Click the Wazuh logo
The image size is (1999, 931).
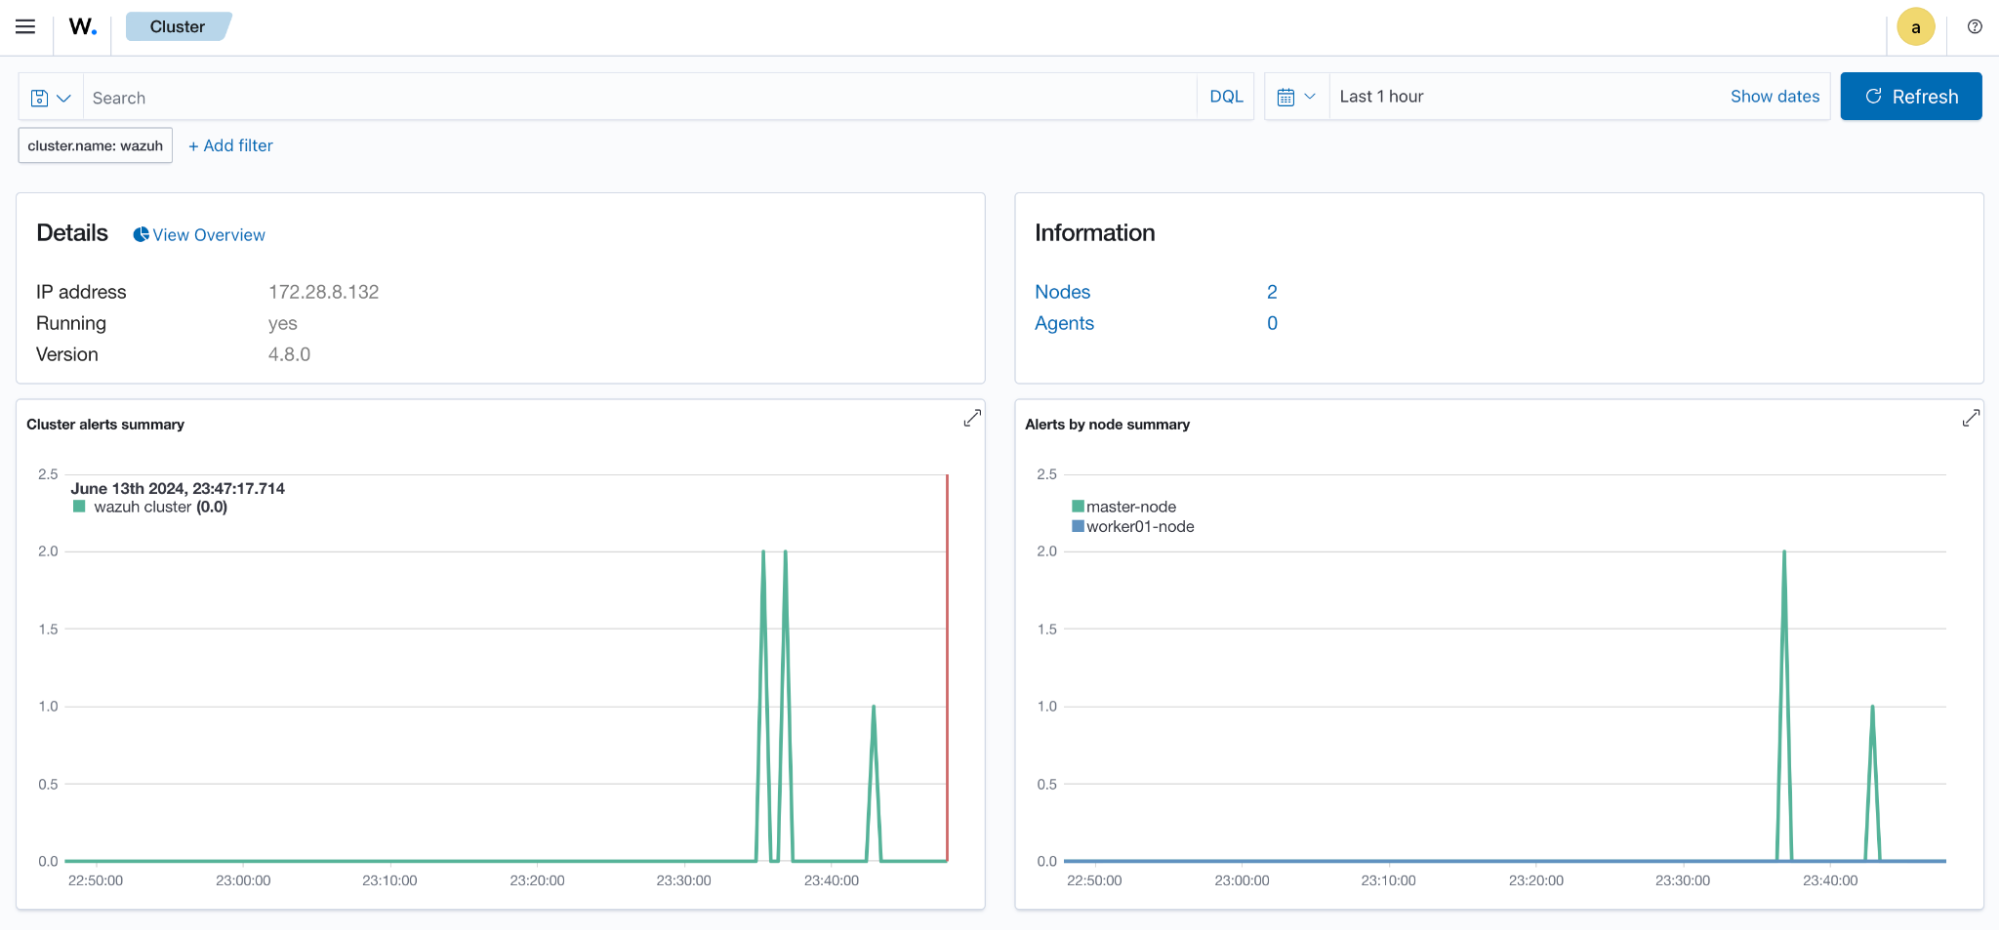(x=80, y=27)
